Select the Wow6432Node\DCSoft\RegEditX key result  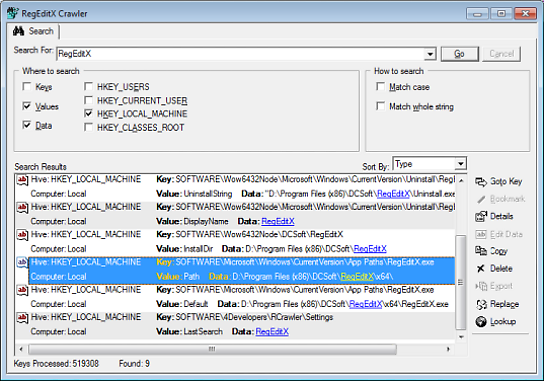pos(235,242)
